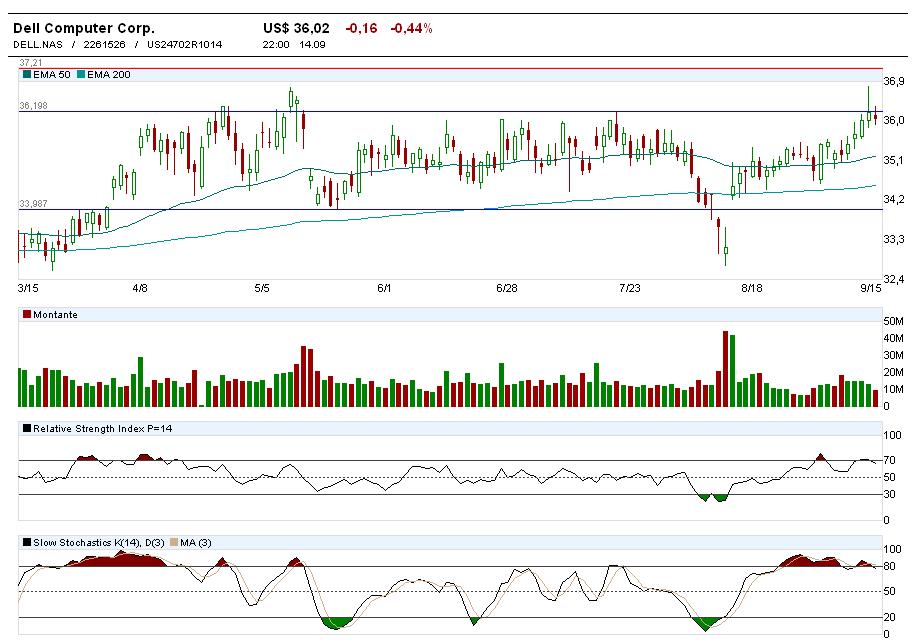This screenshot has height=643, width=913.
Task: Click the 6/28 date axis label
Action: [507, 288]
